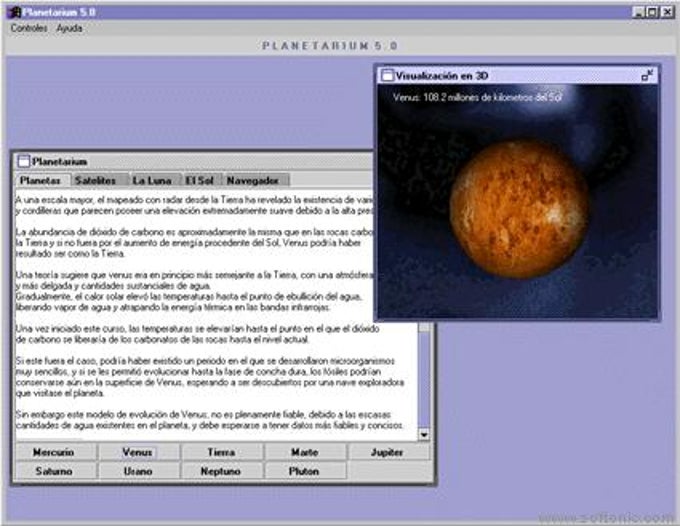View the Urano planet
680x526 pixels.
(137, 471)
